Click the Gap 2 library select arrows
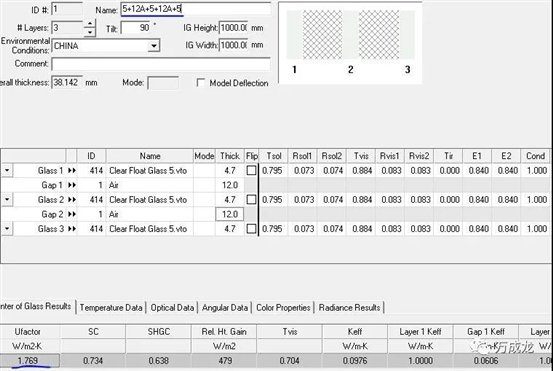This screenshot has width=553, height=371. point(72,214)
